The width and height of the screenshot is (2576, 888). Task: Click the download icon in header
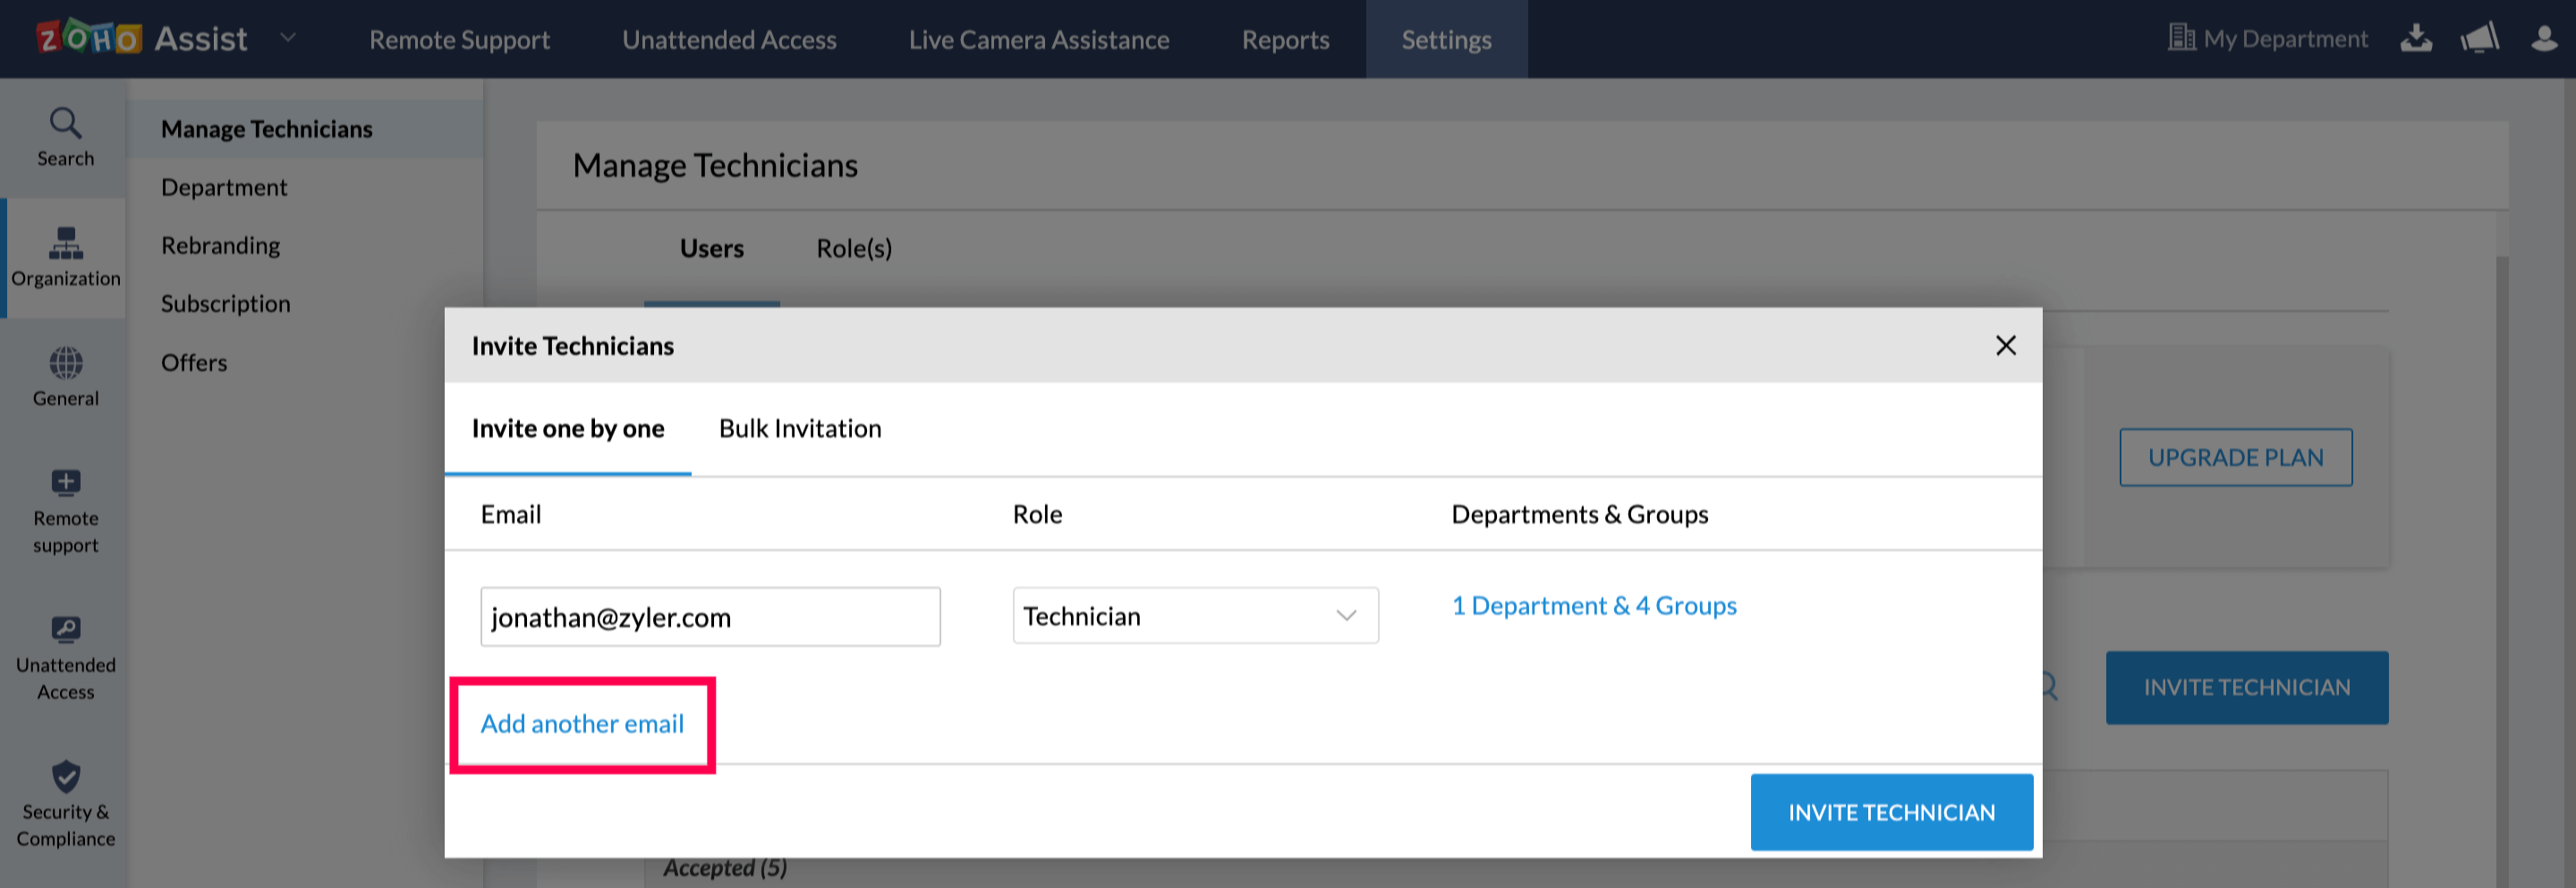[2416, 39]
